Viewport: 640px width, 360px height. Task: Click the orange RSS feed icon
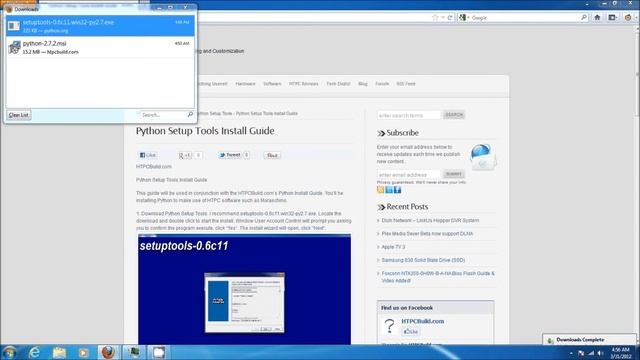tap(380, 190)
